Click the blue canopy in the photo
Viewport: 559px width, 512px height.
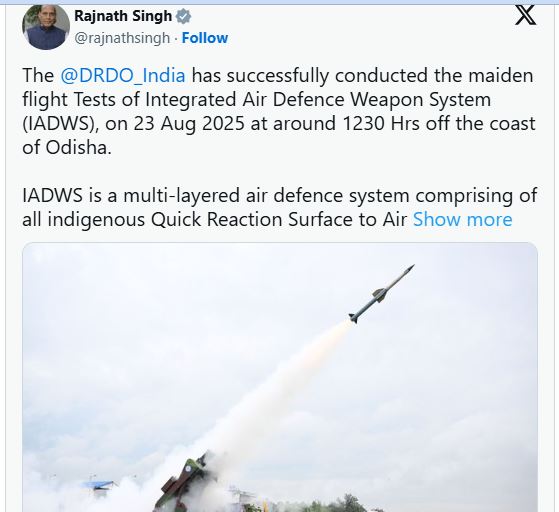[x=98, y=485]
